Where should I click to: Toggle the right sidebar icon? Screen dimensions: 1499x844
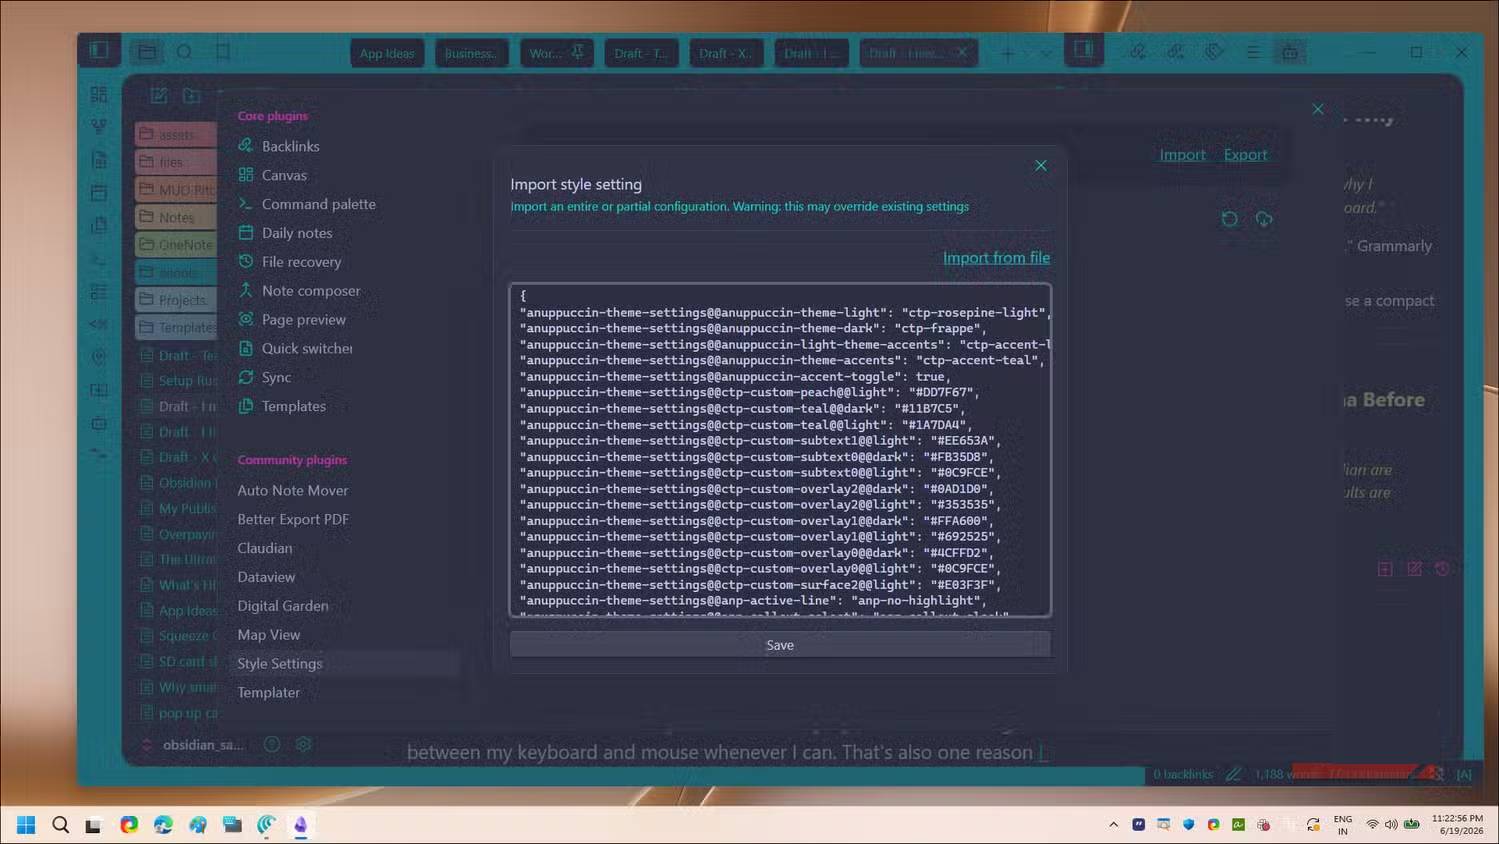[1084, 49]
